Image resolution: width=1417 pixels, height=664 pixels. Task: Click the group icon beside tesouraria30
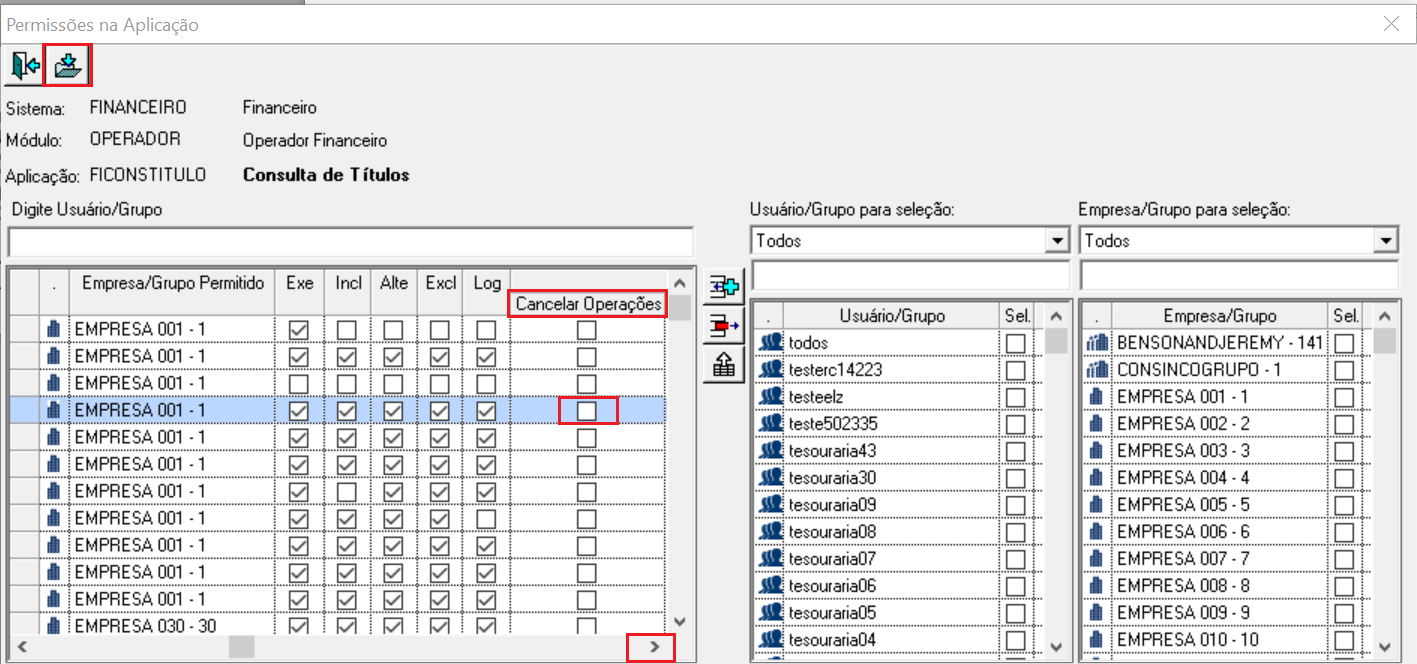pyautogui.click(x=771, y=478)
